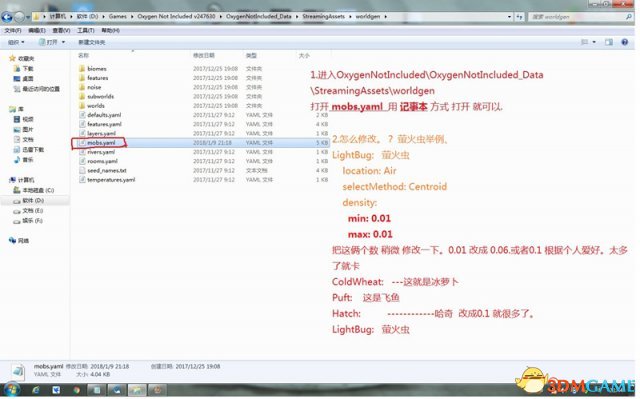Click the refresh button beside address bar

pos(519,17)
